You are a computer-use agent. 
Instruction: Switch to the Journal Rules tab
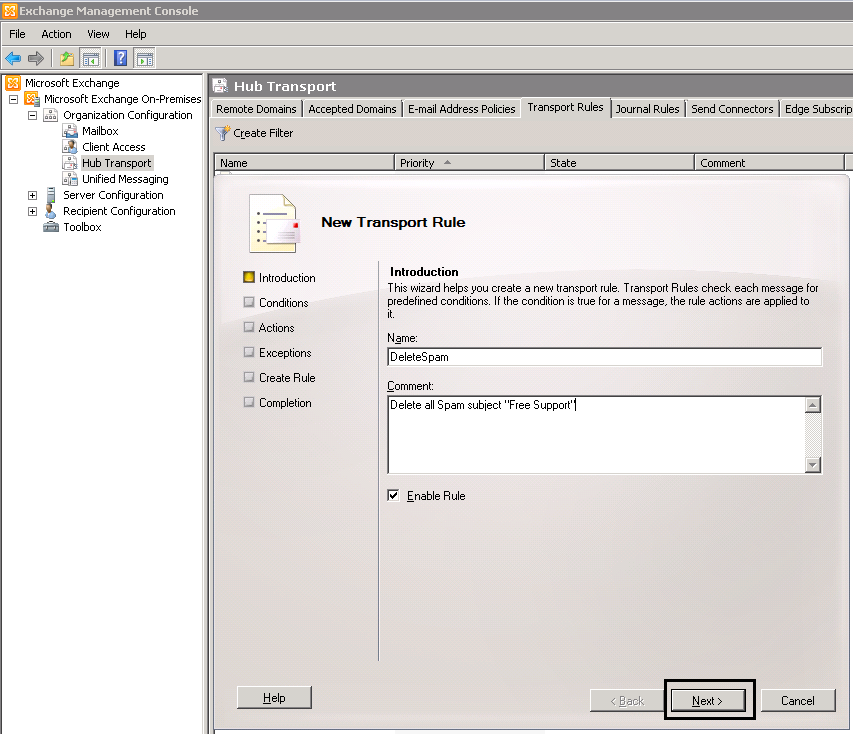point(647,109)
